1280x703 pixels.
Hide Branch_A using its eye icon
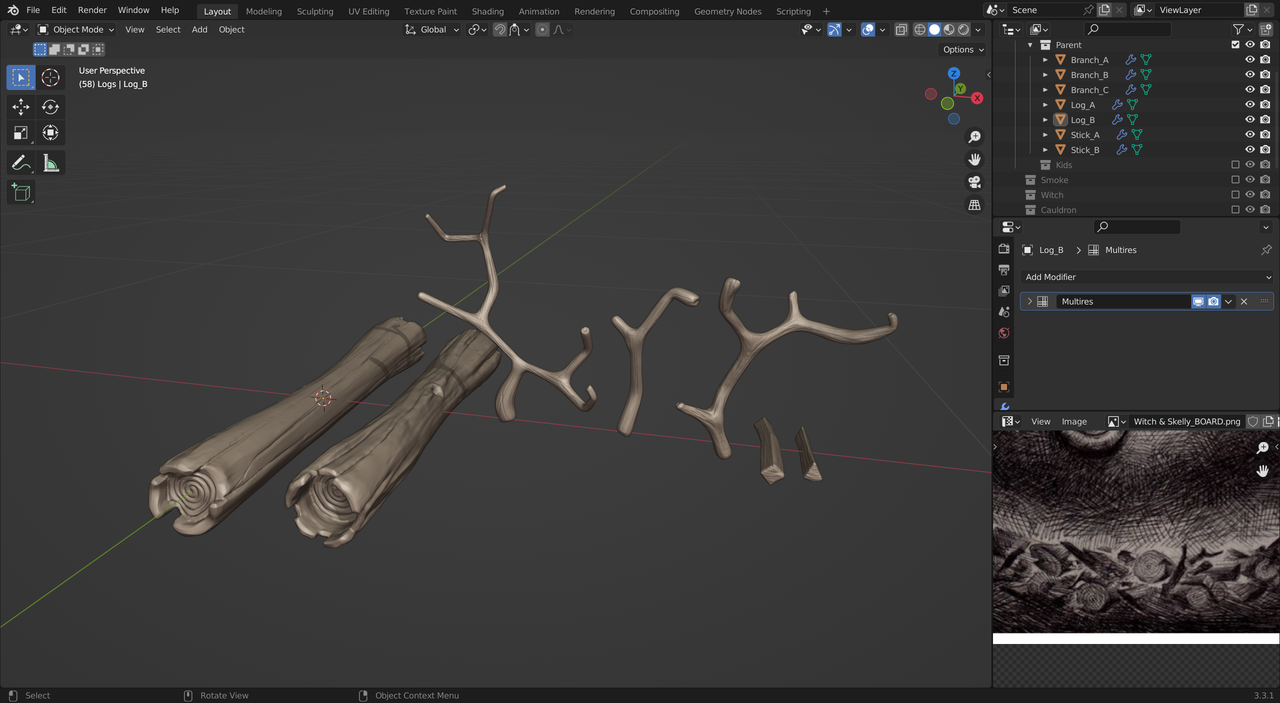coord(1249,60)
